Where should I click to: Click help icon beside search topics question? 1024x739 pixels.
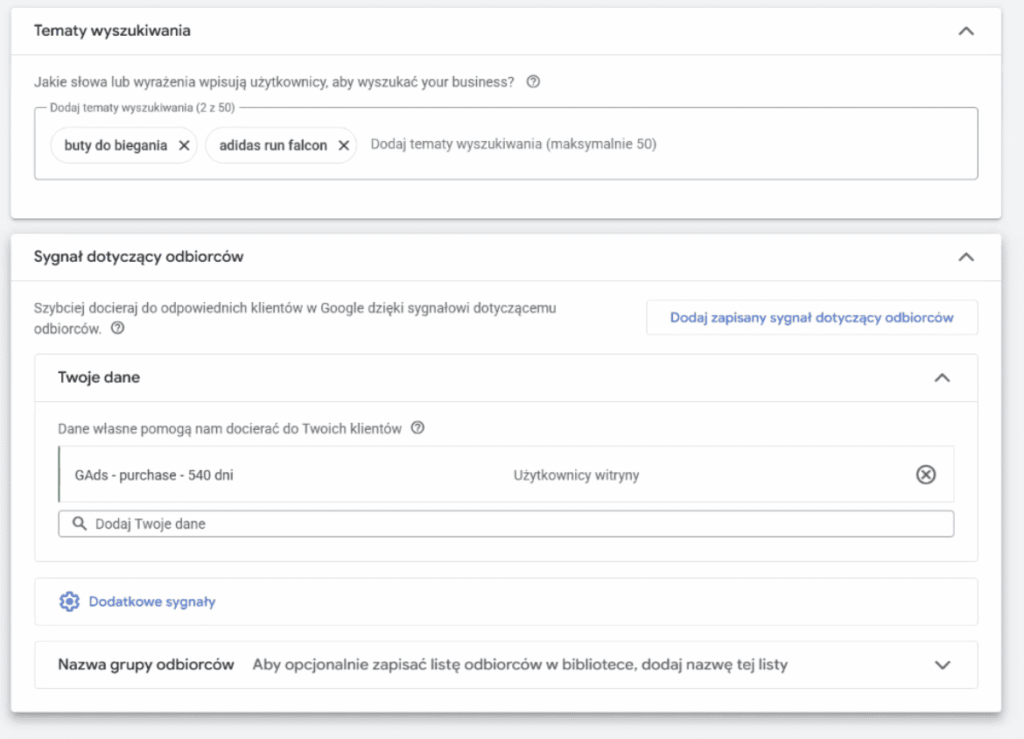click(533, 82)
